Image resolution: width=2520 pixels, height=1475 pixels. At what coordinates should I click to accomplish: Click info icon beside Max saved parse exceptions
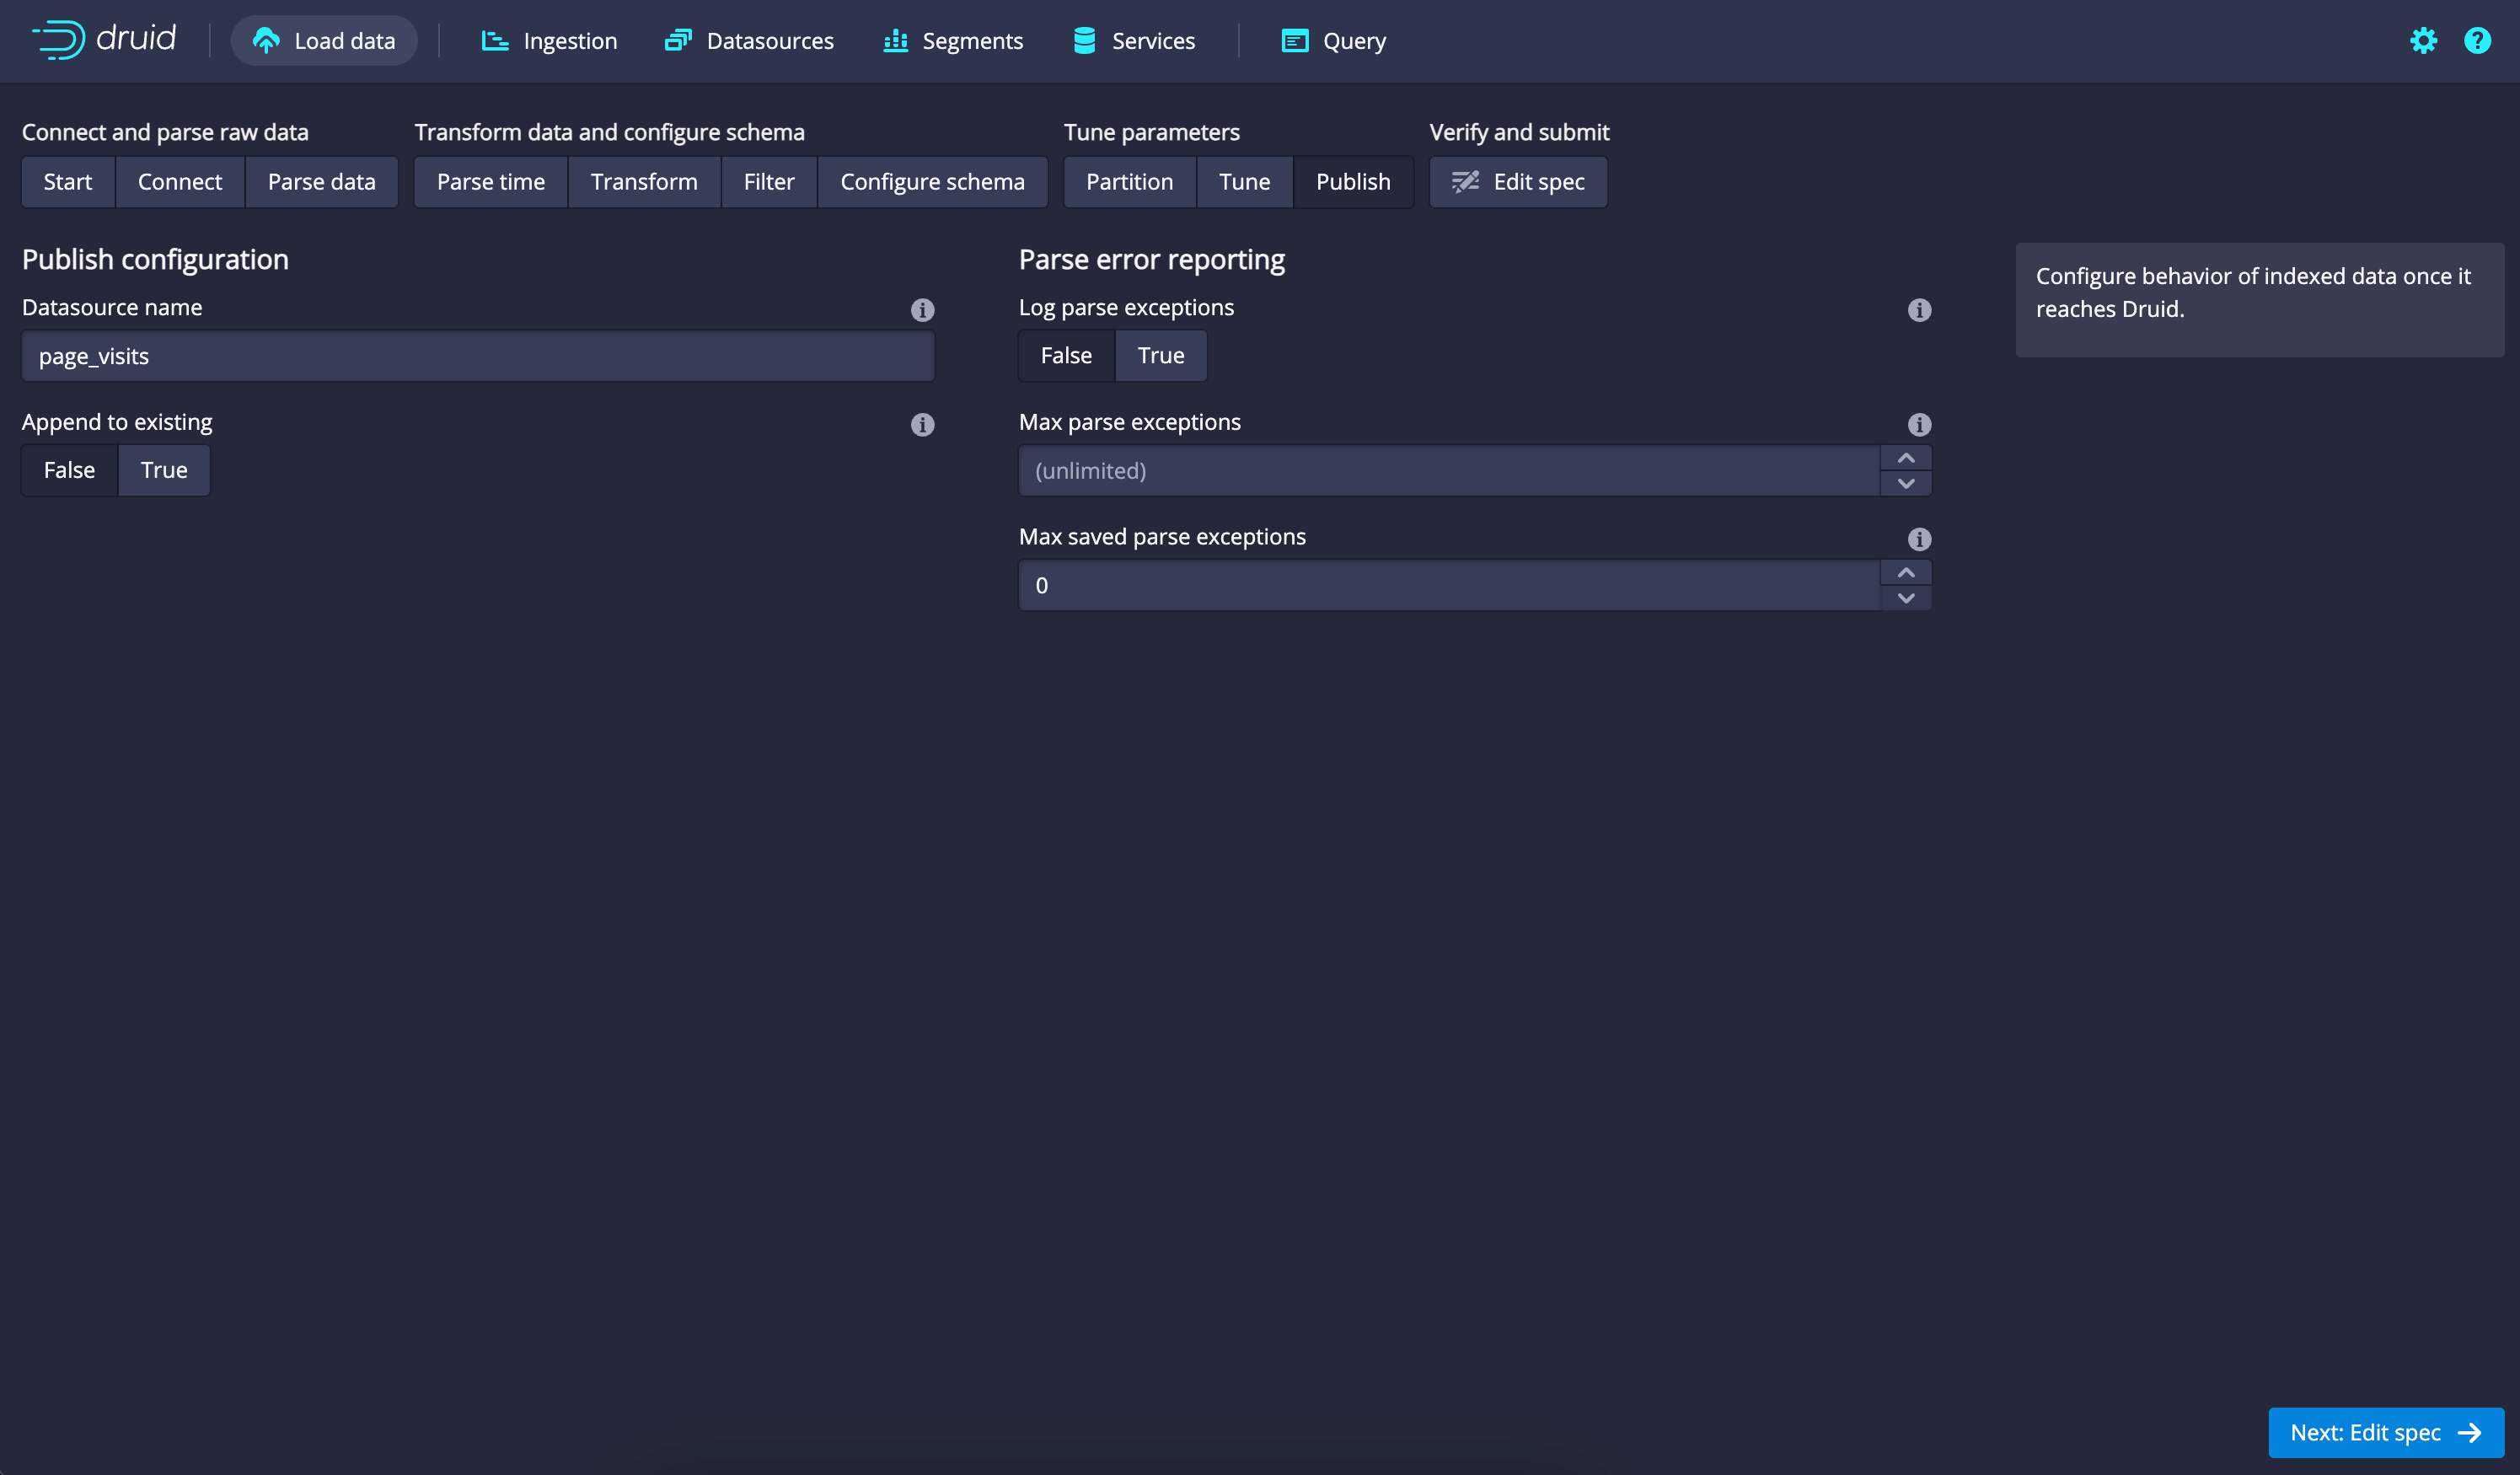1918,540
